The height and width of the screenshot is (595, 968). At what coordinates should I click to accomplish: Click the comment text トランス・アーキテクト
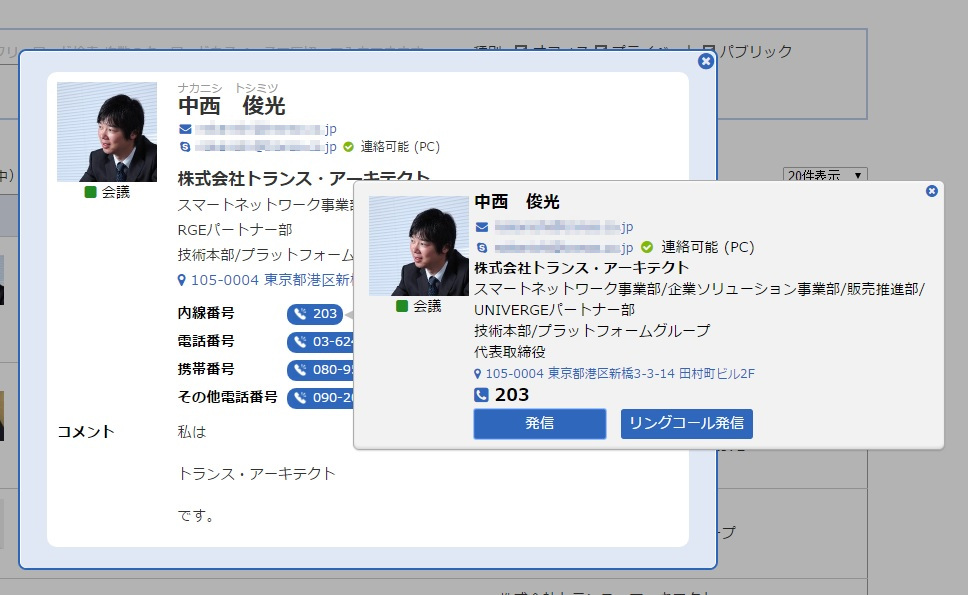(x=256, y=473)
